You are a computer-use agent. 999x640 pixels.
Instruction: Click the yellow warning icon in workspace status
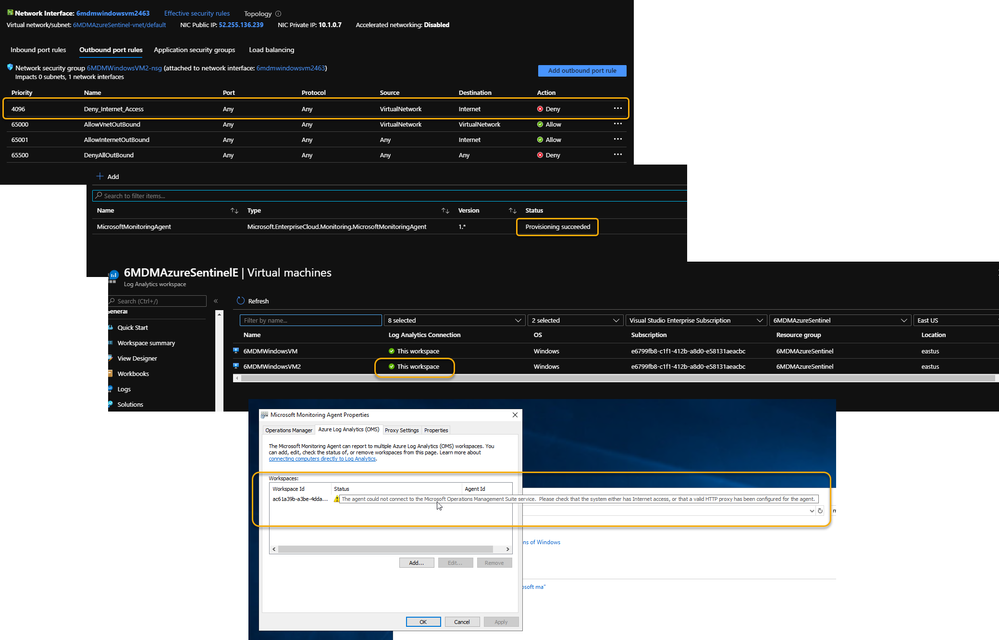336,499
